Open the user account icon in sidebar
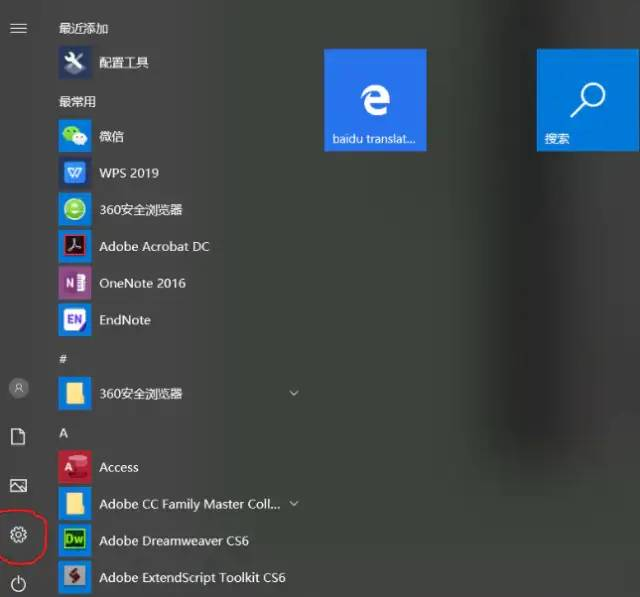 pyautogui.click(x=19, y=388)
